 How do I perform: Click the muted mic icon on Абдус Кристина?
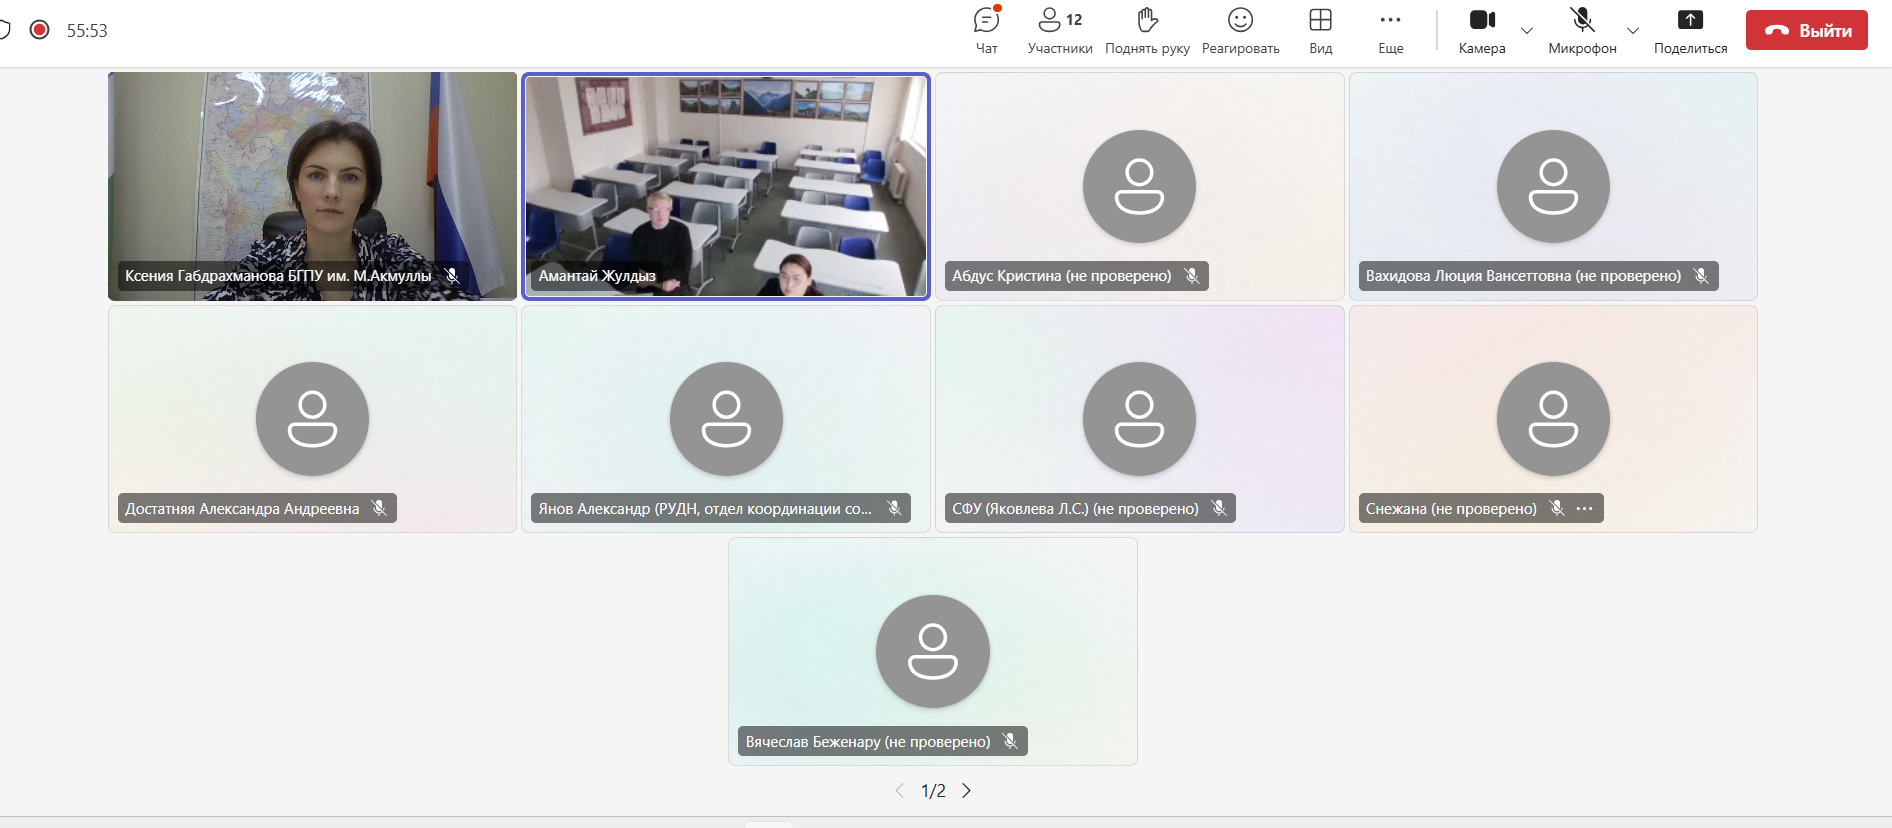1192,276
